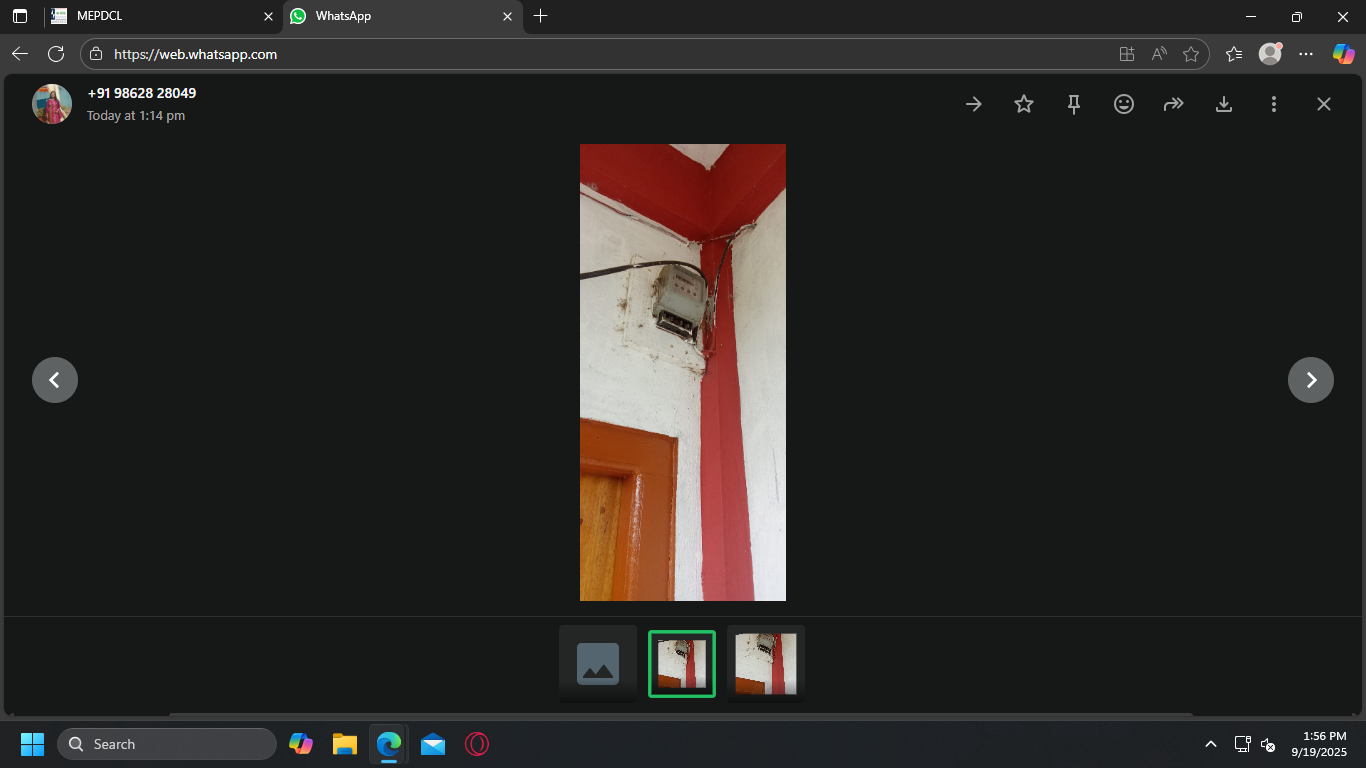The width and height of the screenshot is (1366, 768).
Task: Click the horizontal scrollbar below thumbnails
Action: pos(681,715)
